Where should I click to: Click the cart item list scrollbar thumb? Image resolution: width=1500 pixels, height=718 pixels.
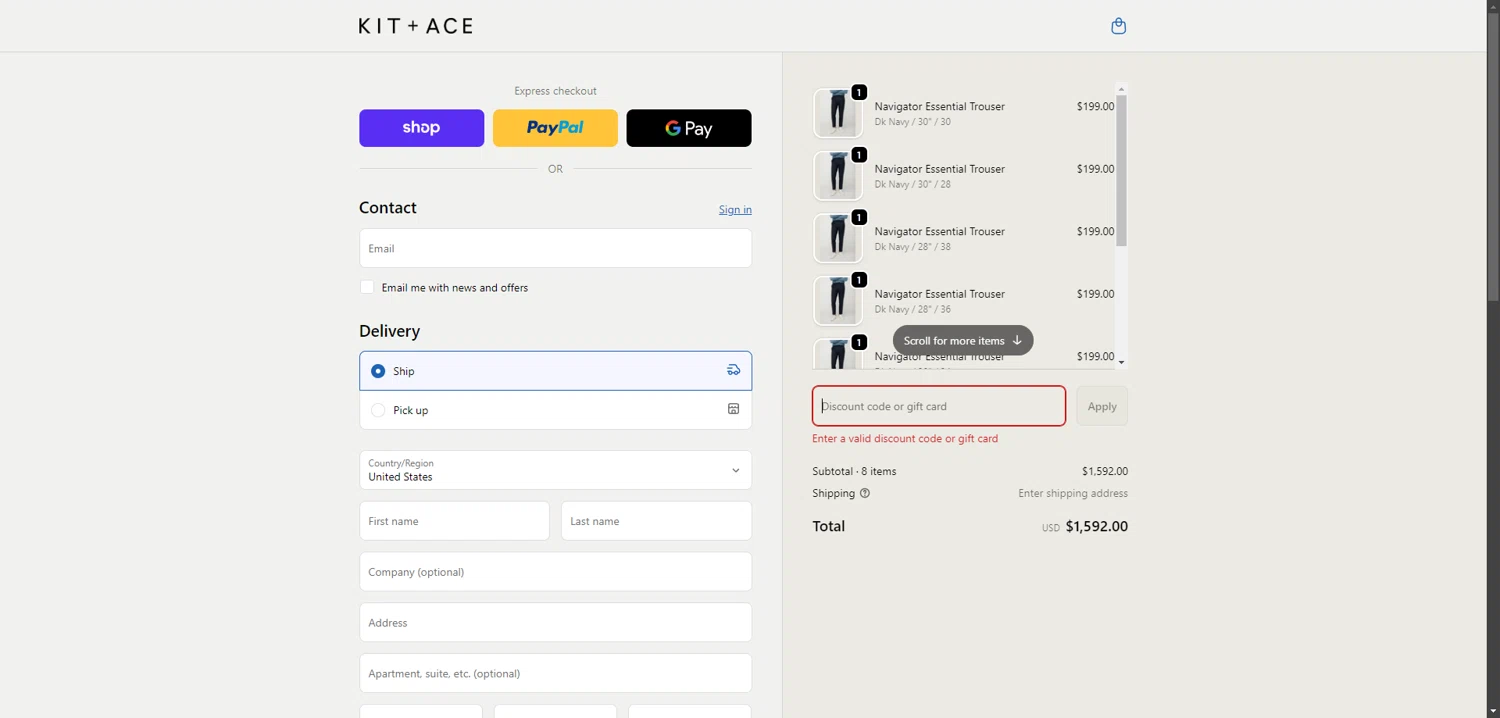click(1121, 171)
